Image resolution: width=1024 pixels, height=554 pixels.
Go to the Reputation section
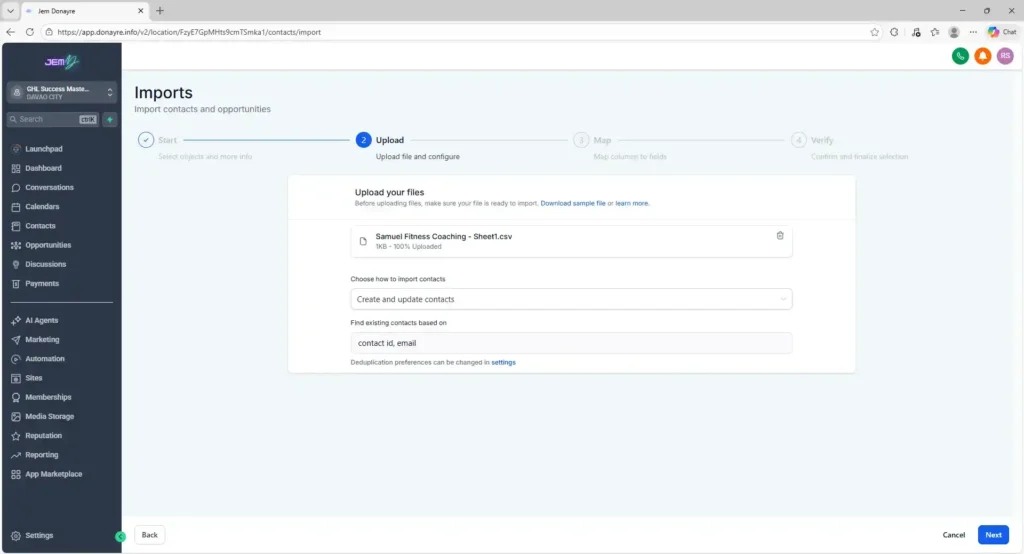click(43, 436)
